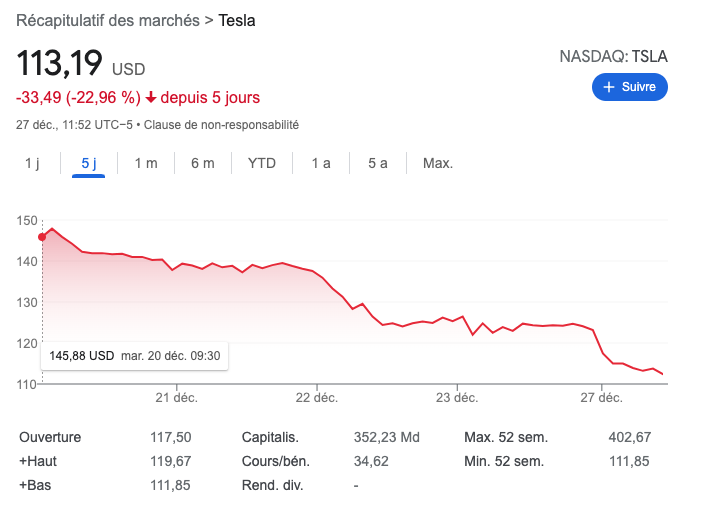The image size is (718, 511).
Task: Select the 5 j time range tab
Action: pos(88,163)
